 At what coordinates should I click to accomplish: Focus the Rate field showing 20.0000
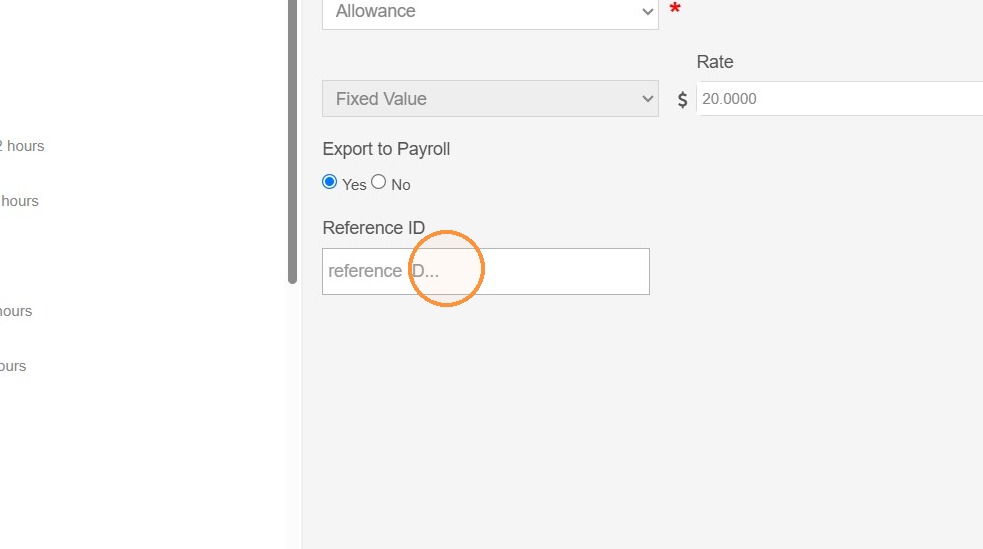(839, 98)
